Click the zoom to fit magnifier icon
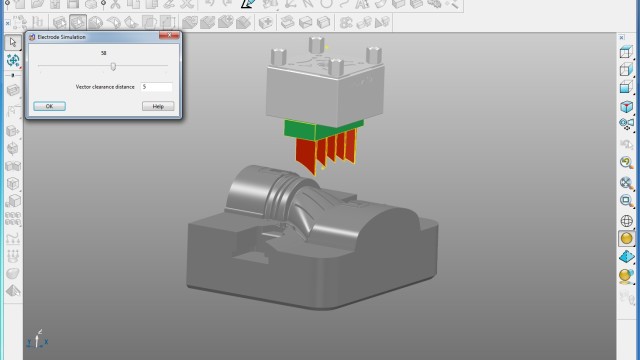This screenshot has height=360, width=640. (626, 182)
